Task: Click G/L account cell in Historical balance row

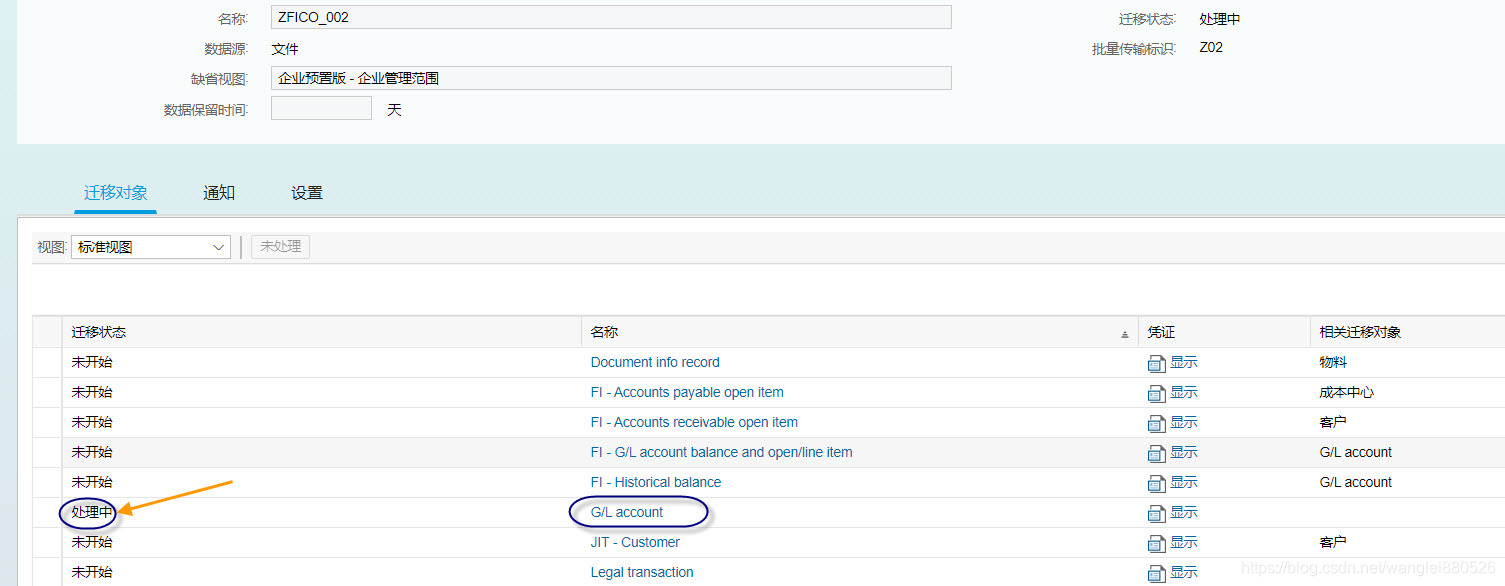Action: 1355,482
